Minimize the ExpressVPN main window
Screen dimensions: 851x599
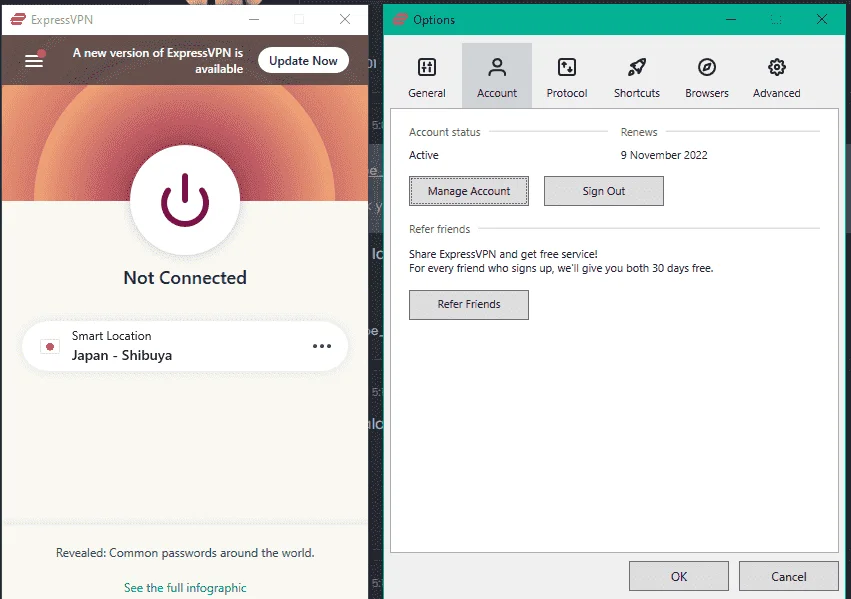(254, 20)
